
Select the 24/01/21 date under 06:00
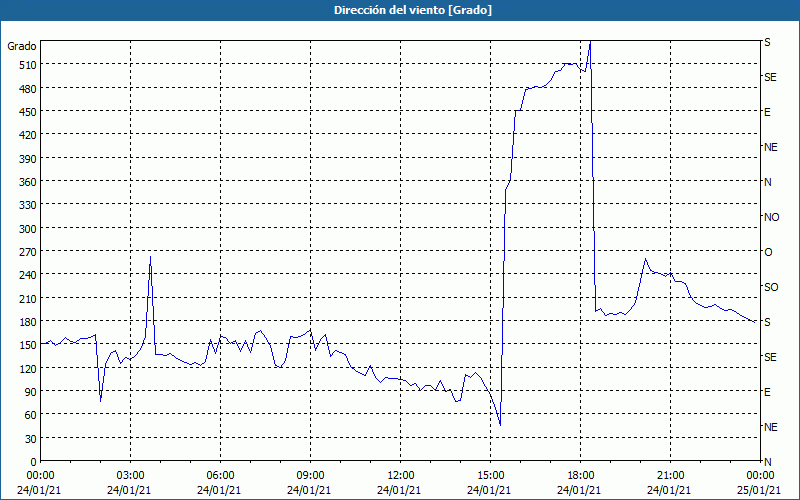220,490
